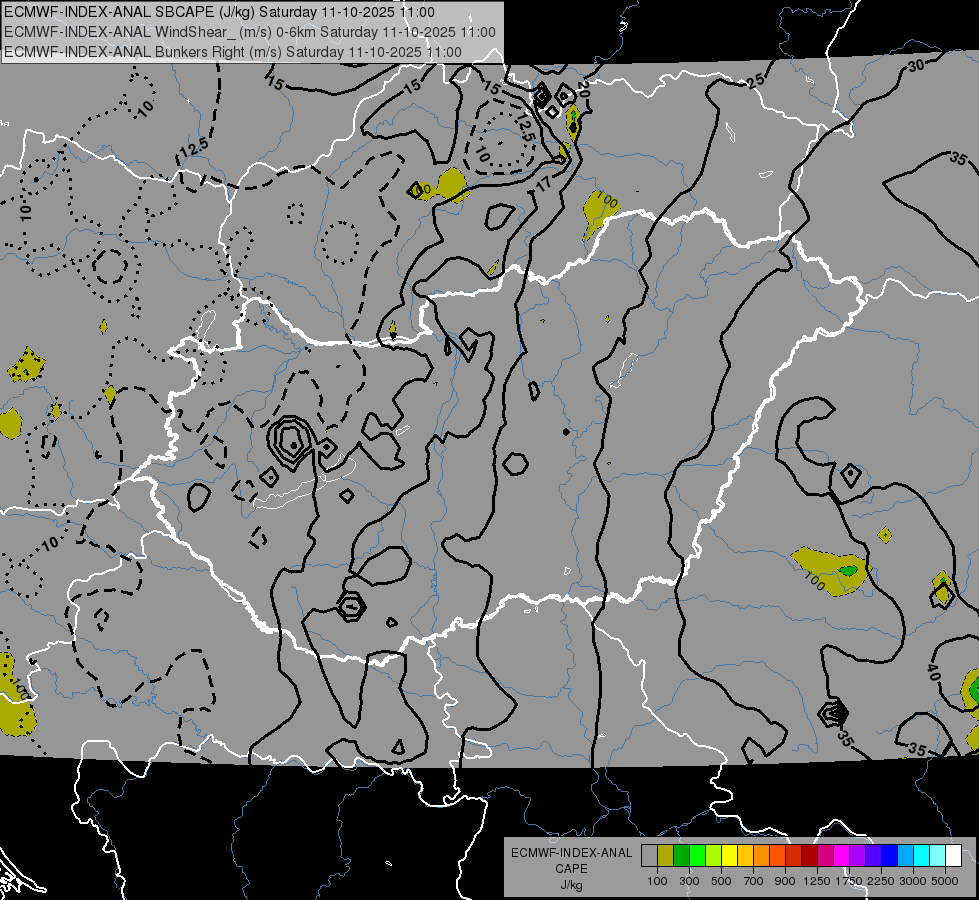This screenshot has height=900, width=979.
Task: Select the yellow legend swatch after 500
Action: click(x=729, y=856)
